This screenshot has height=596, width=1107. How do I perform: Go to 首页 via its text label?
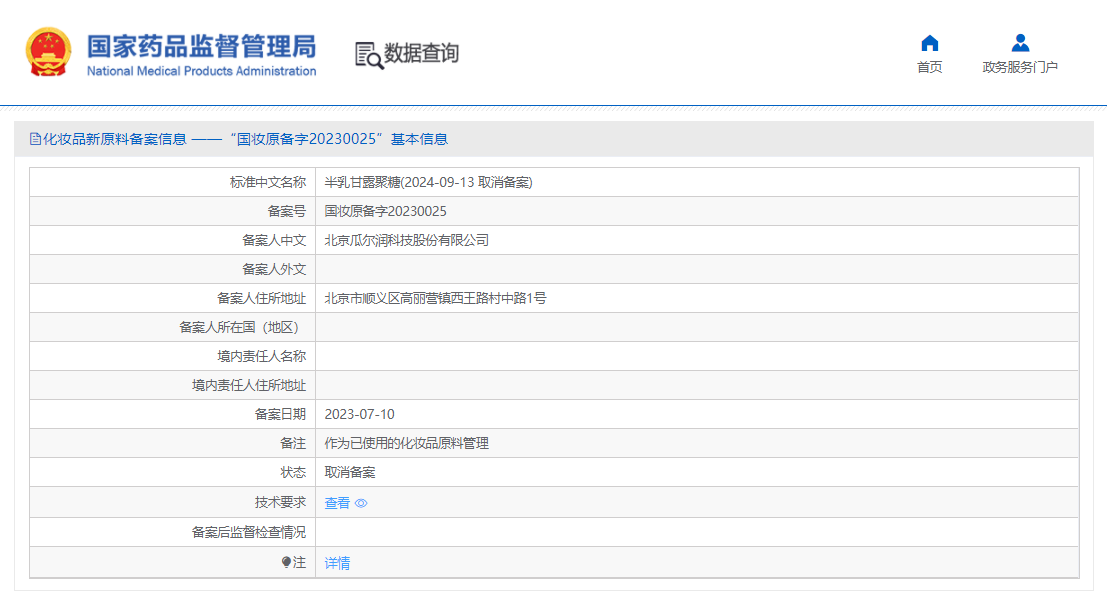tap(929, 67)
